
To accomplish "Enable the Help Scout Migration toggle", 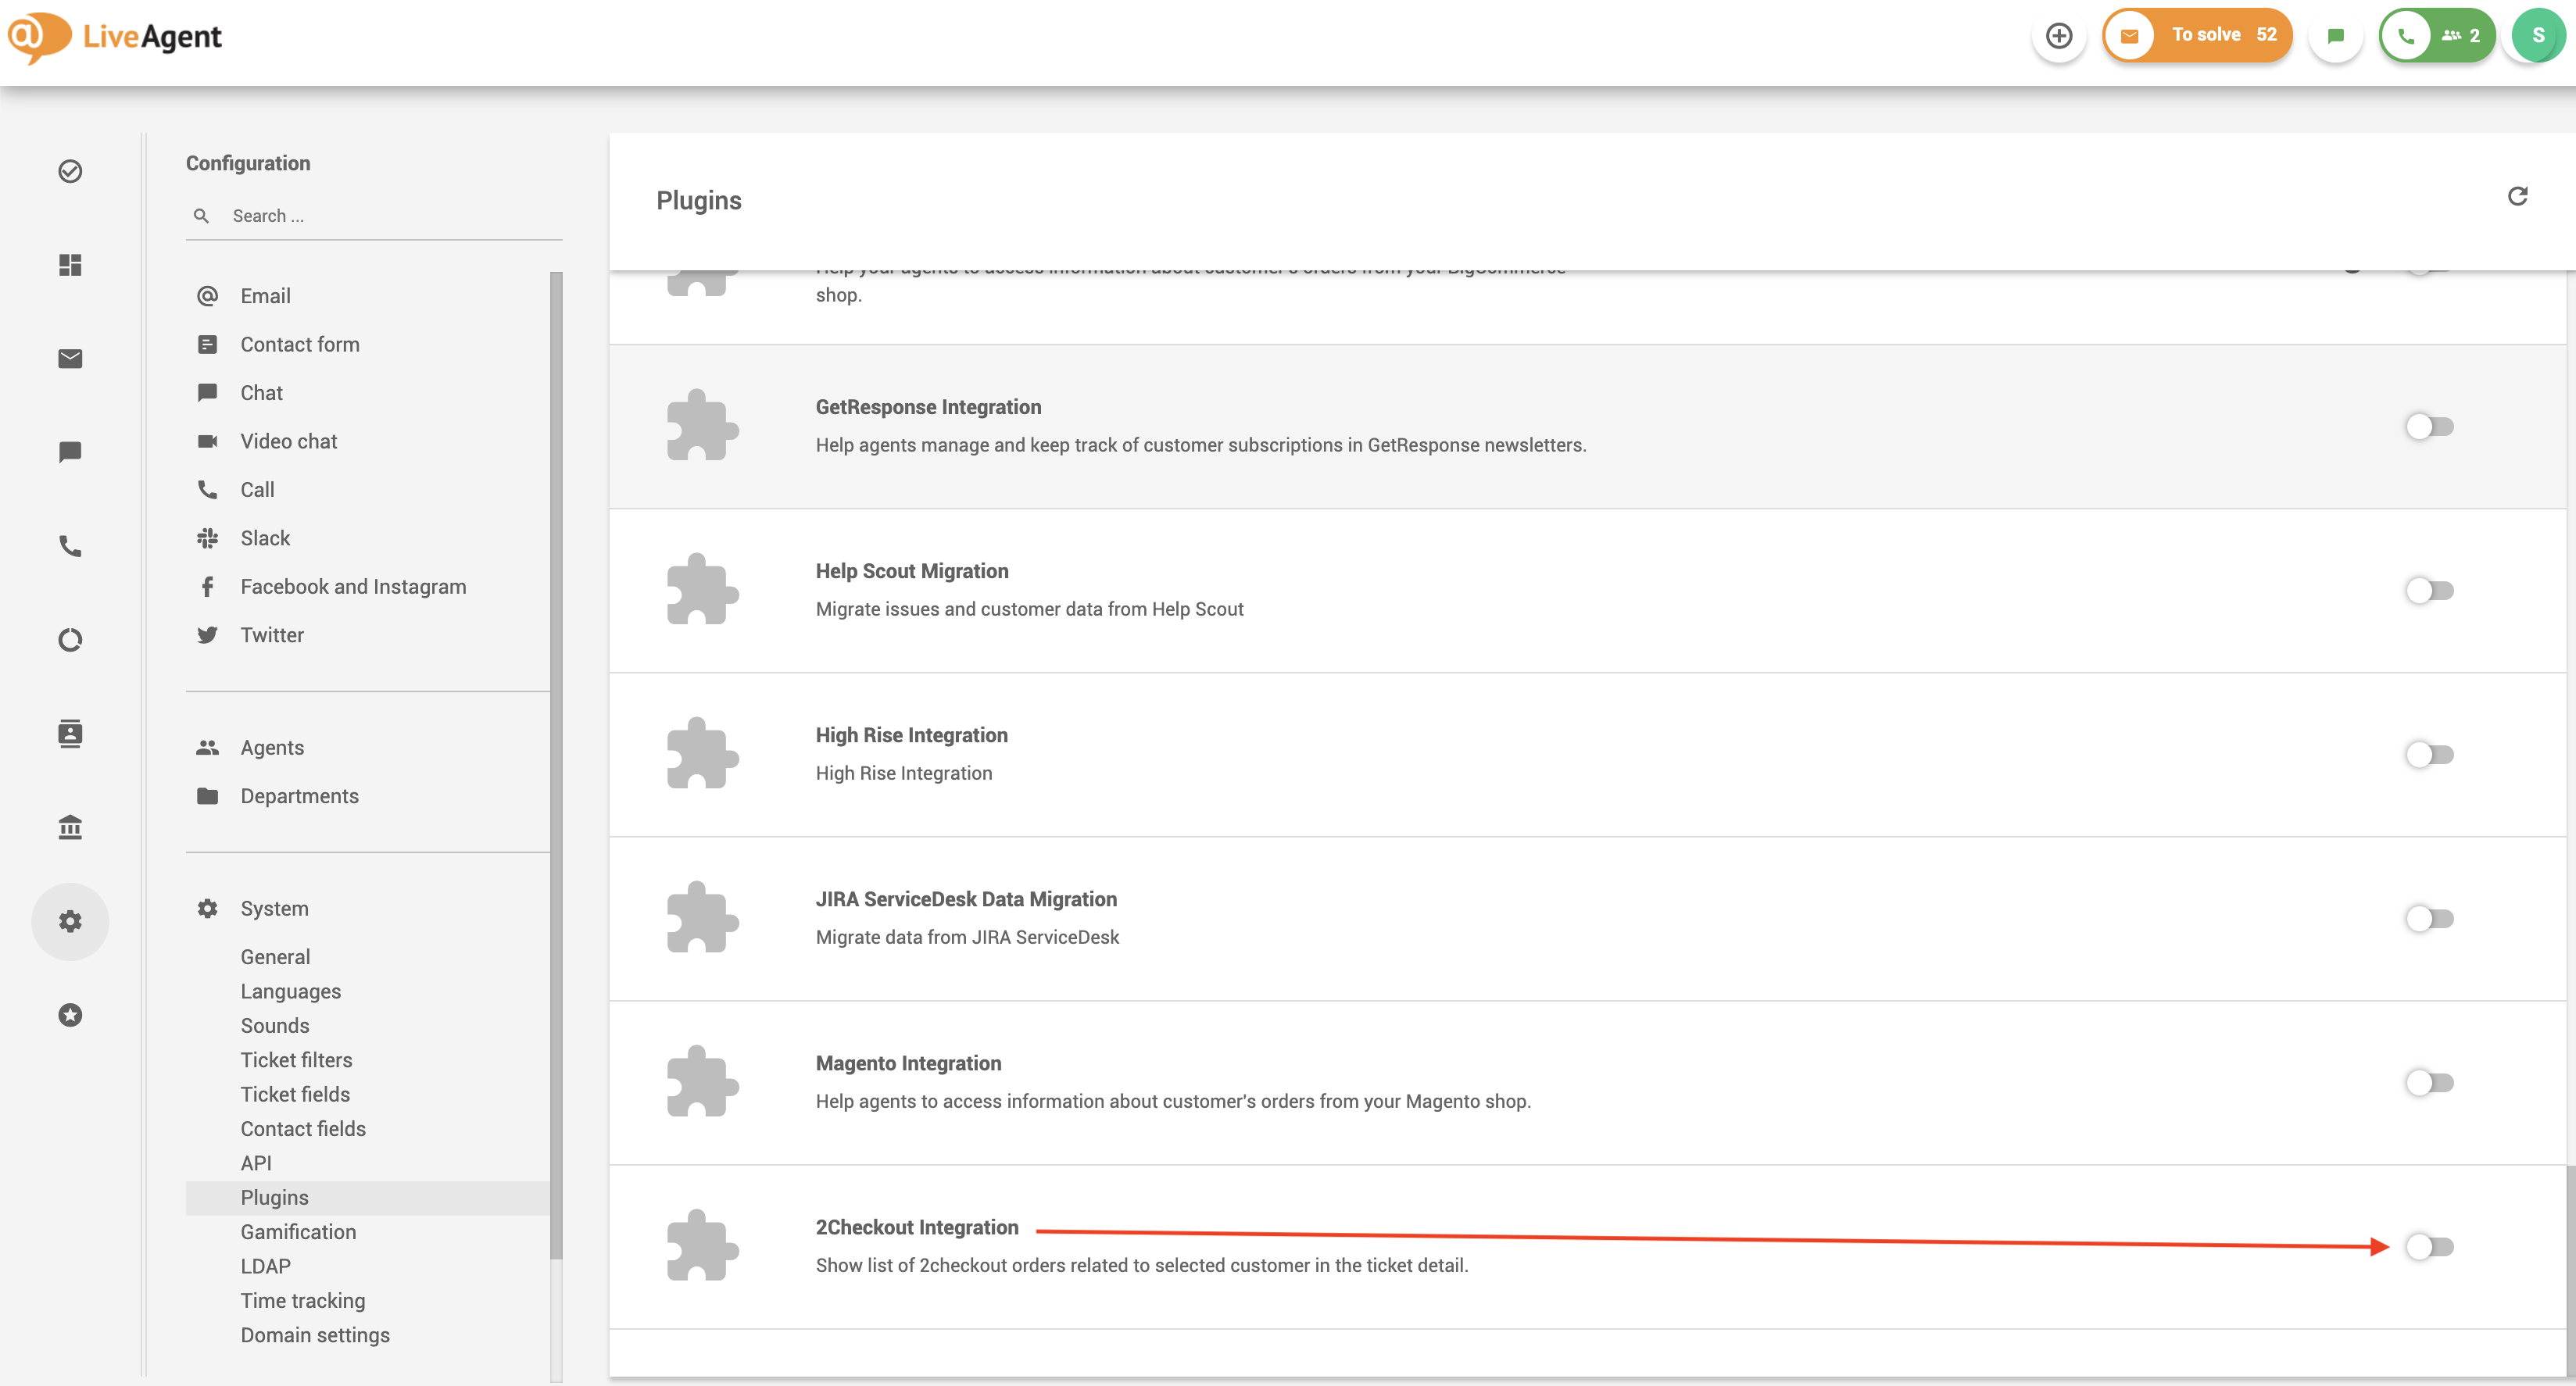I will coord(2429,591).
